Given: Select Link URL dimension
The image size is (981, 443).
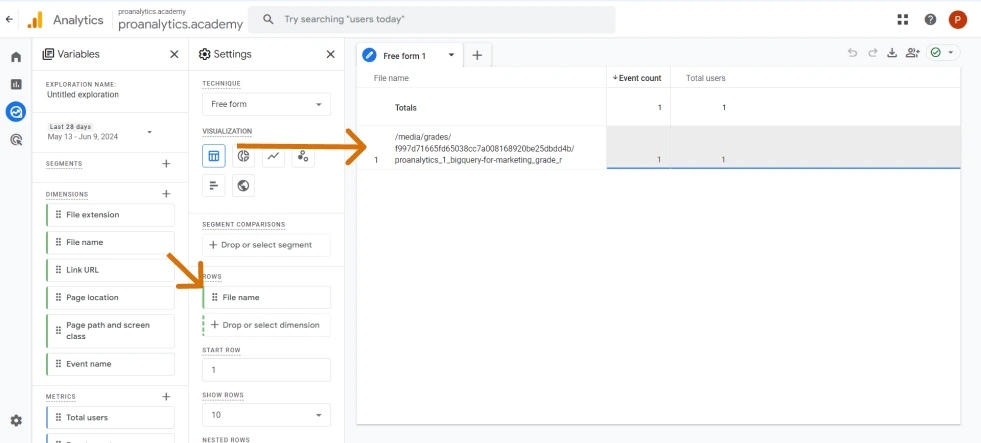Looking at the screenshot, I should (110, 270).
